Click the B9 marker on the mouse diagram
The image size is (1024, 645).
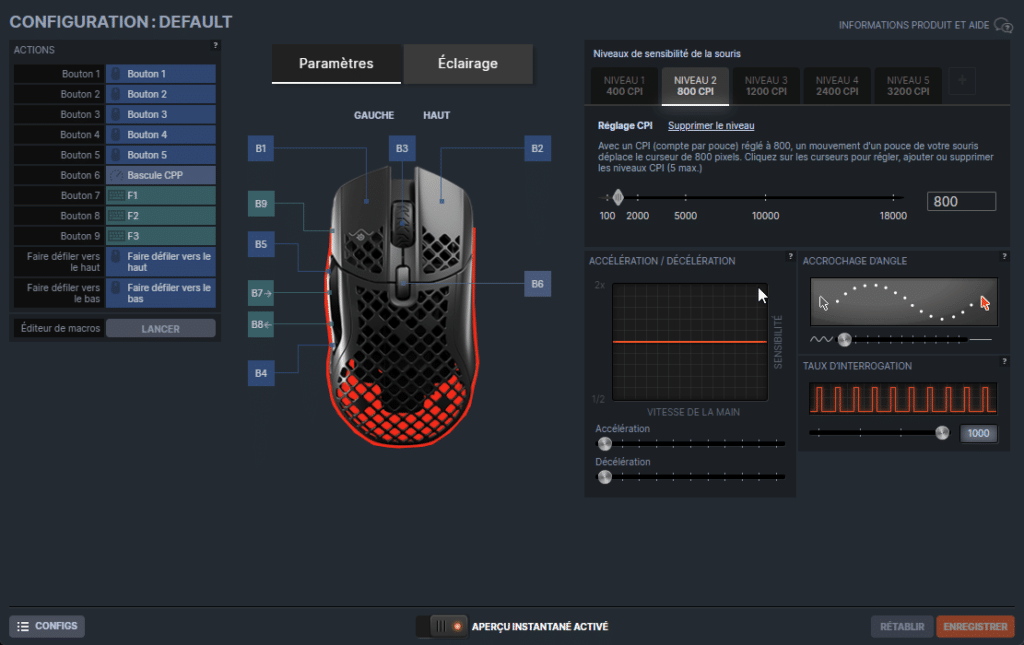pos(260,203)
